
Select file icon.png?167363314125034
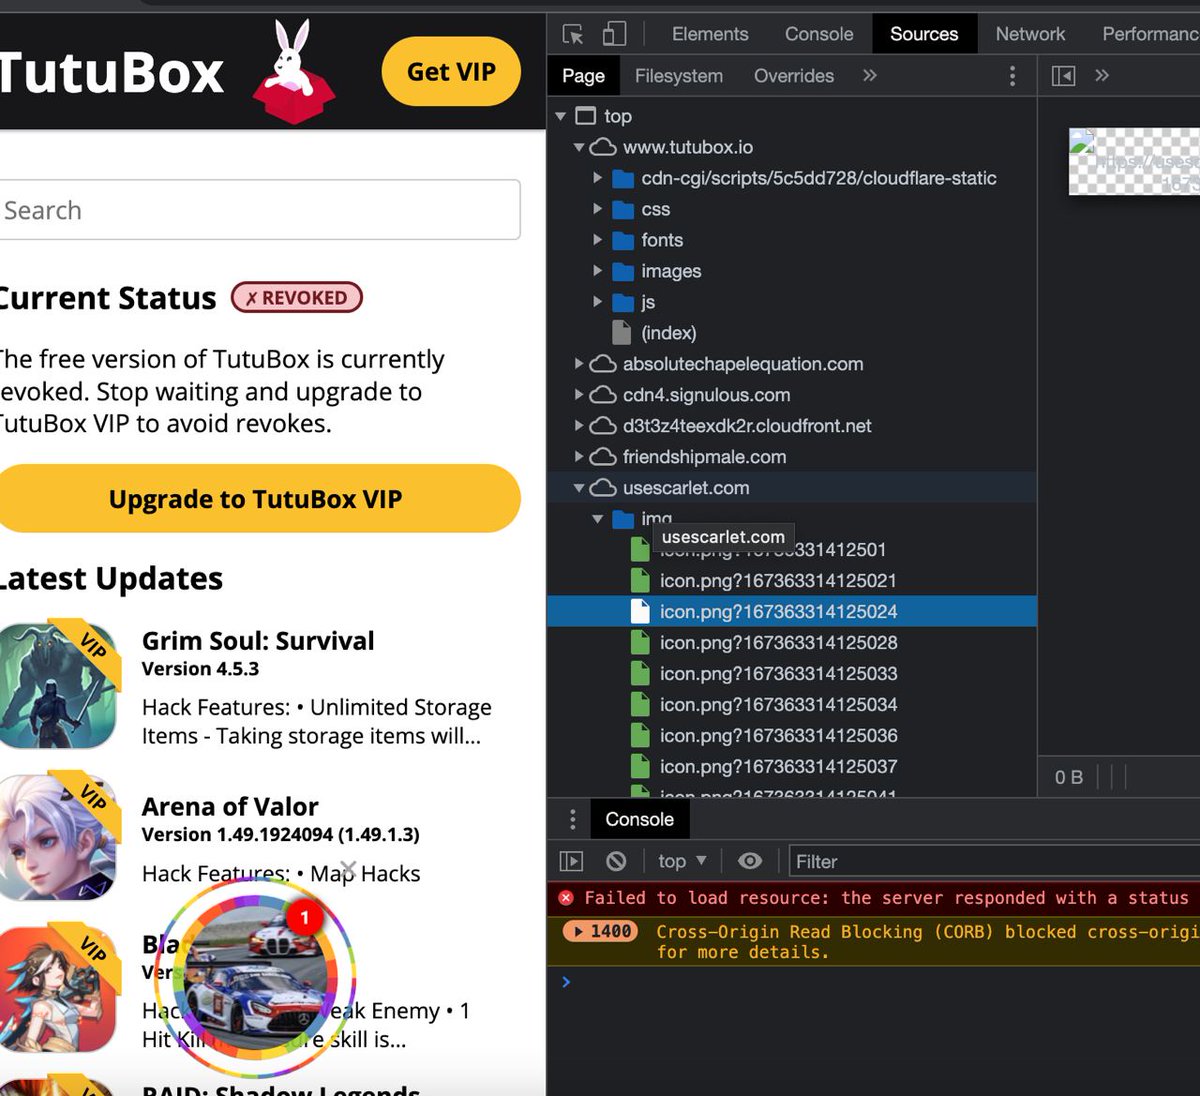778,705
